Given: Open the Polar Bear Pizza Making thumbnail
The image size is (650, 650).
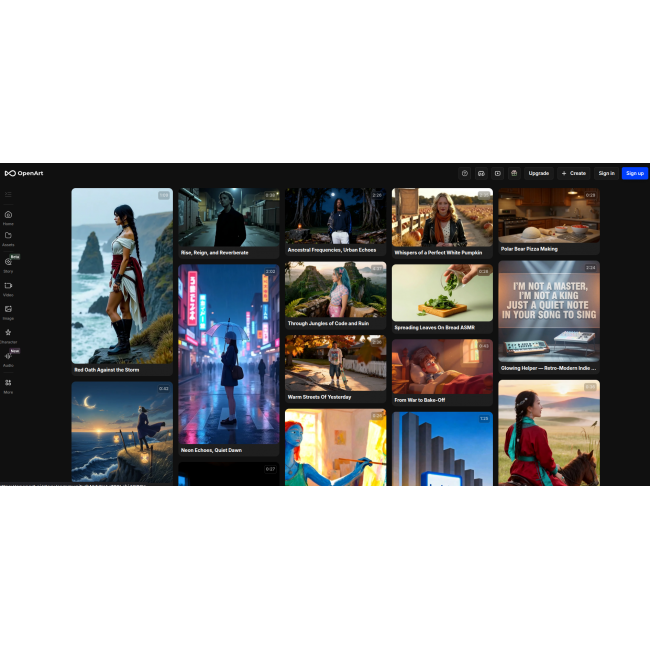Looking at the screenshot, I should (549, 215).
